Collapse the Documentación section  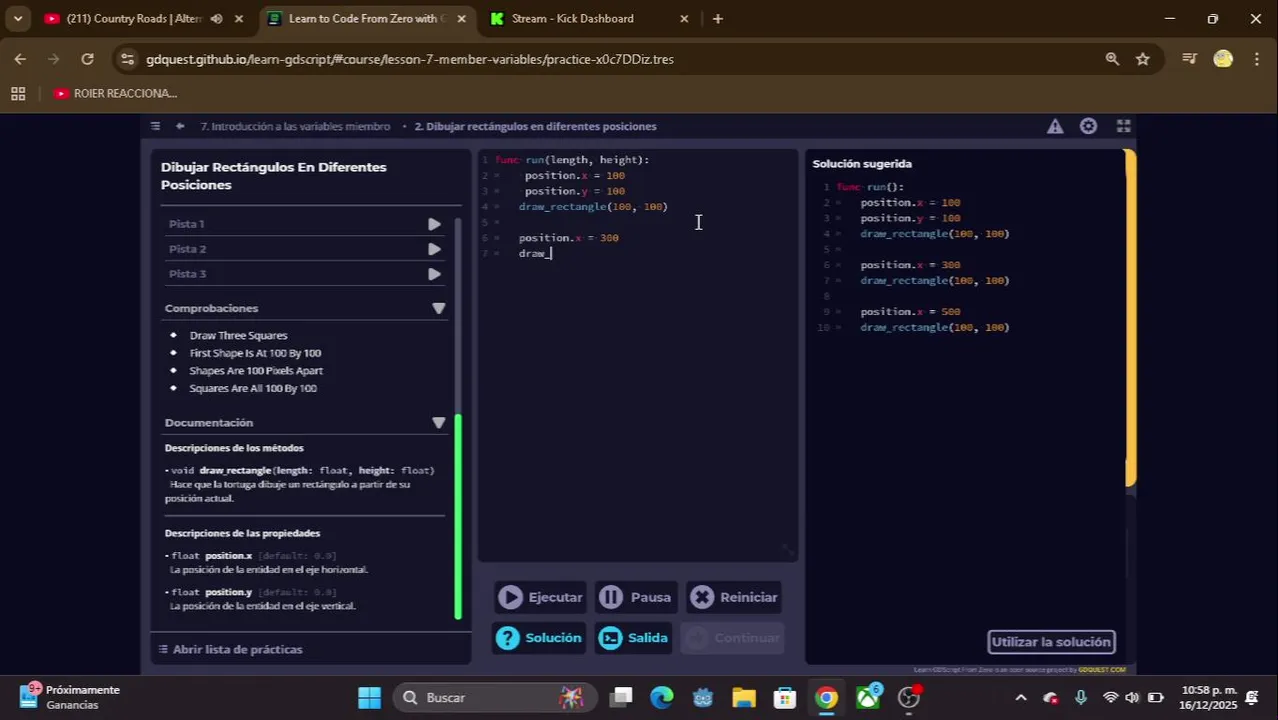point(438,423)
